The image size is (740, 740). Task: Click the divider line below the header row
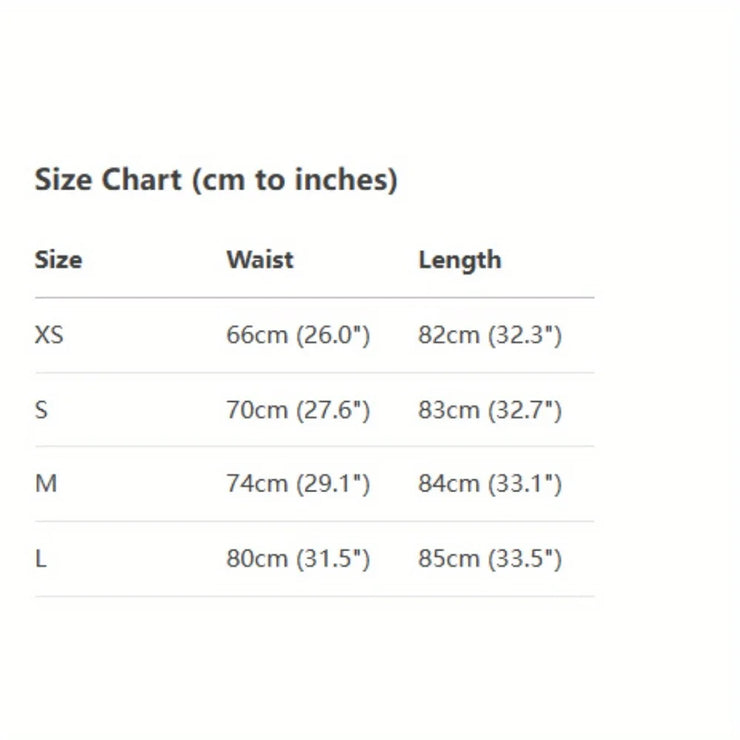point(314,298)
